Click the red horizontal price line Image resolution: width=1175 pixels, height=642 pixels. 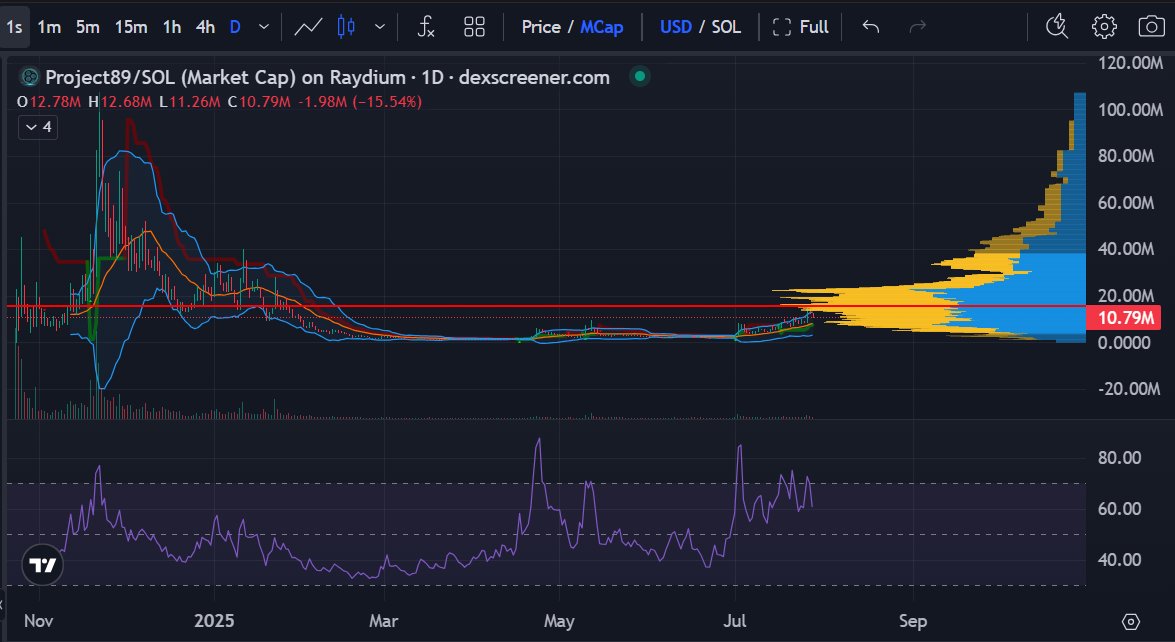[546, 306]
